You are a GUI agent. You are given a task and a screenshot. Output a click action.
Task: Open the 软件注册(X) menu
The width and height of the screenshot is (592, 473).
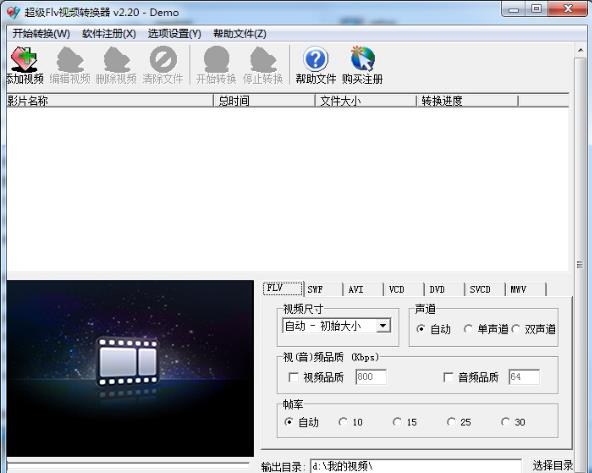point(109,34)
